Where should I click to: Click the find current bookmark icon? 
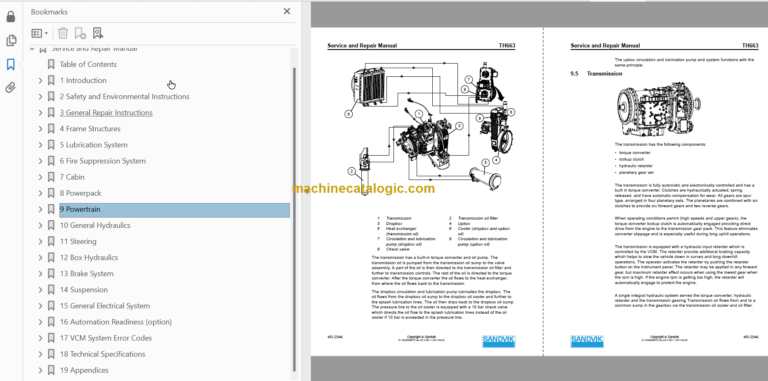97,33
